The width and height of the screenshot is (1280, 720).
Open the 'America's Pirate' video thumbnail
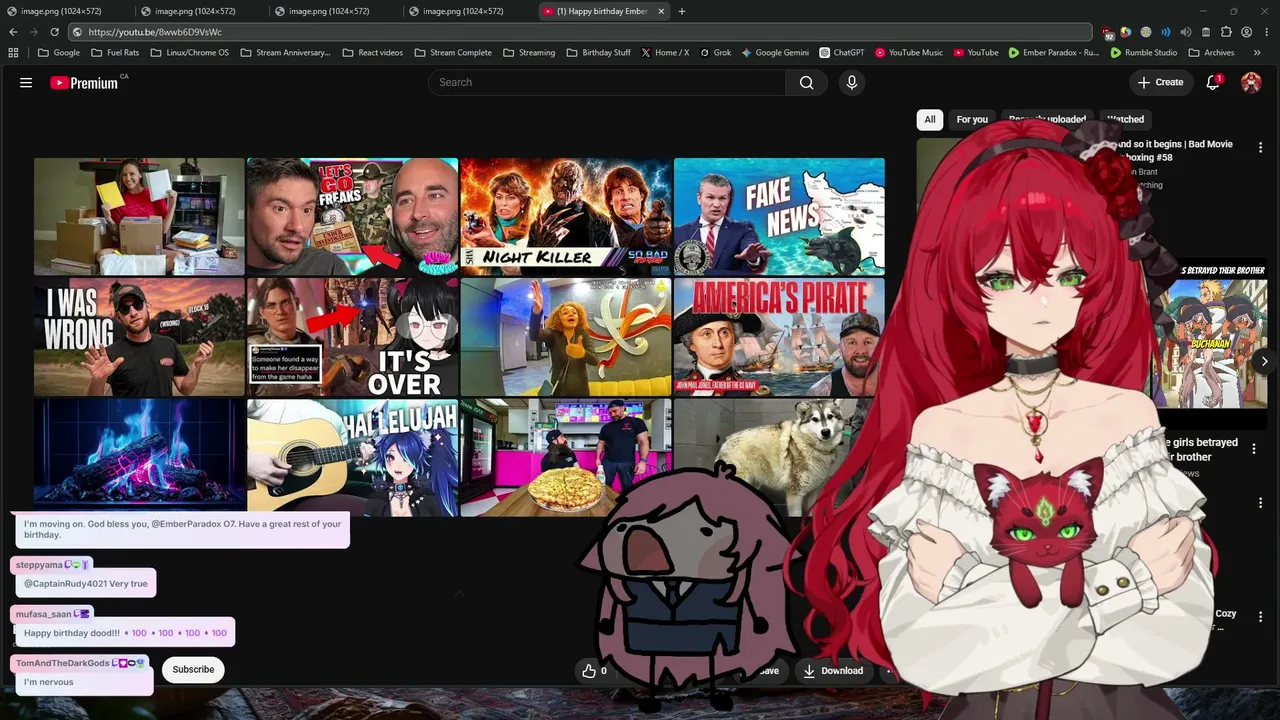coord(779,337)
